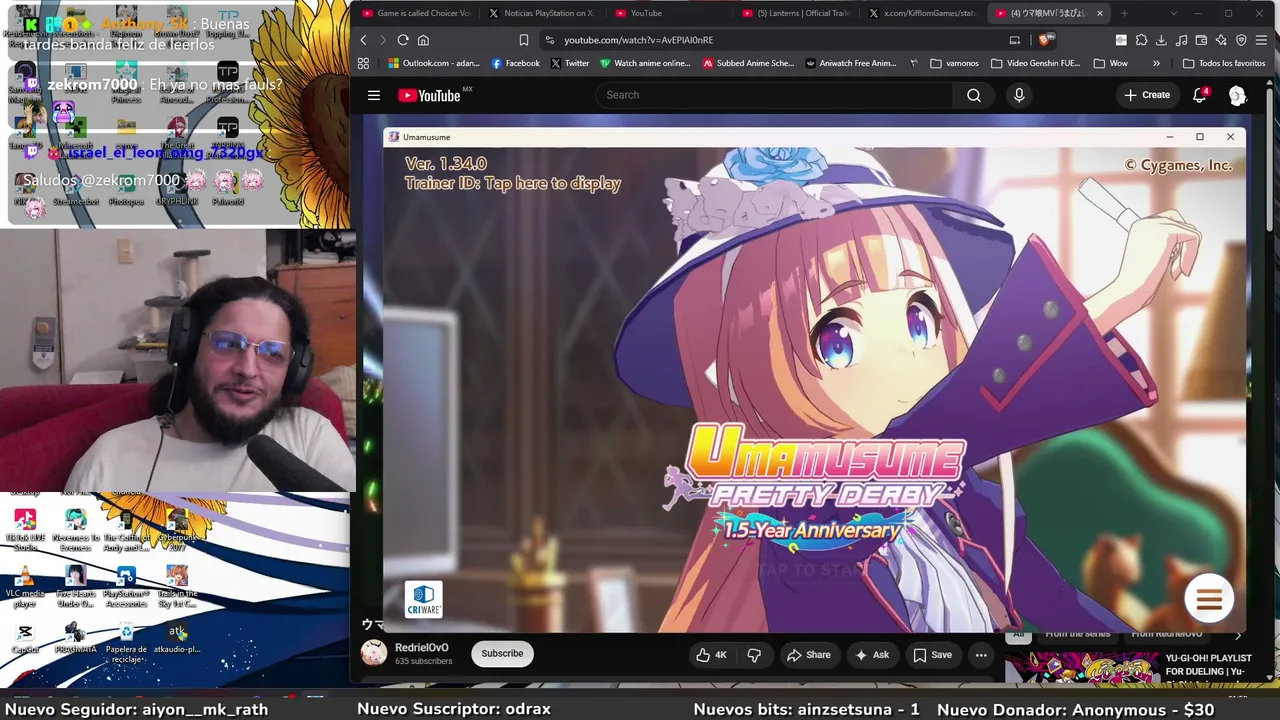1280x720 pixels.
Task: Click the RedrielOvO channel name
Action: pos(422,648)
